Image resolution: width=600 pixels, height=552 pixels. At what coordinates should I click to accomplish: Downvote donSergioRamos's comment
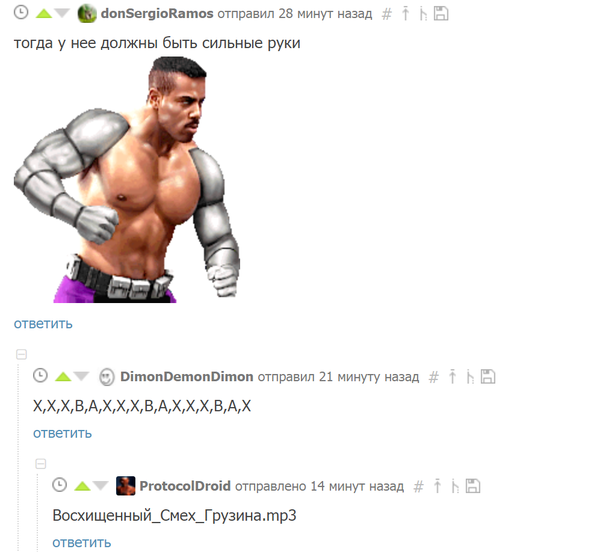click(62, 14)
